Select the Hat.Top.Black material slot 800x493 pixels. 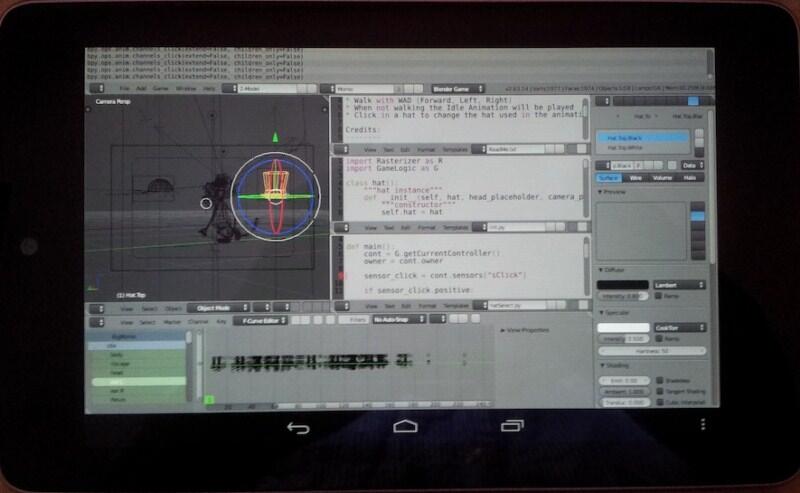point(642,138)
